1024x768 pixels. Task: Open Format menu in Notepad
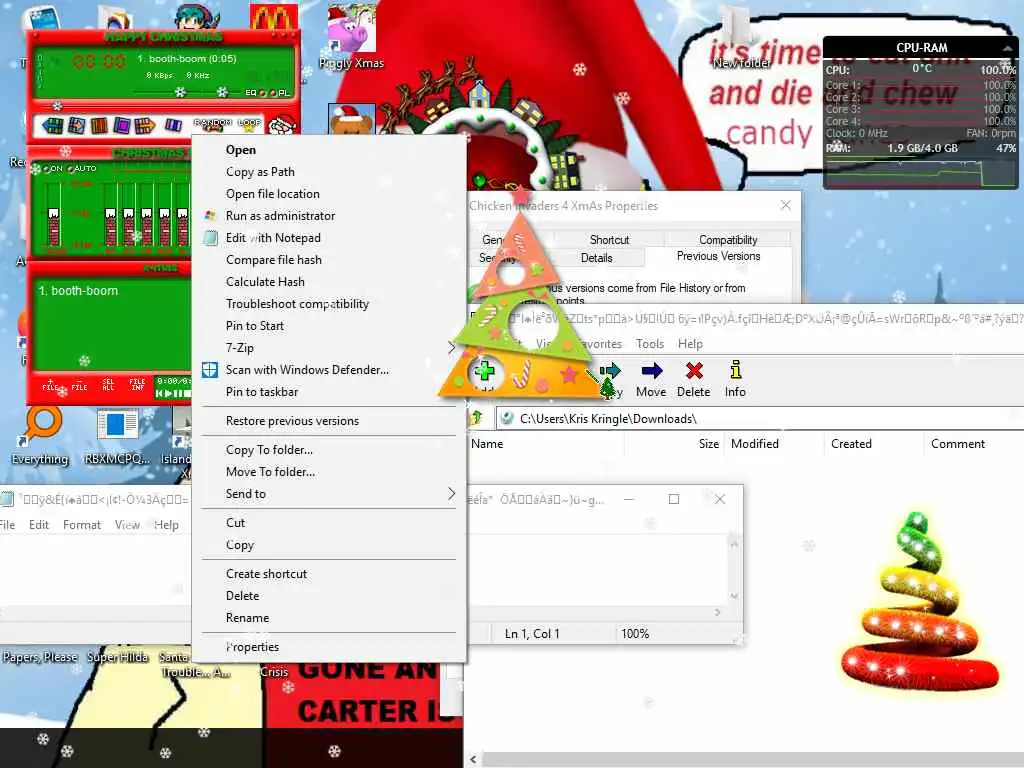pos(82,524)
